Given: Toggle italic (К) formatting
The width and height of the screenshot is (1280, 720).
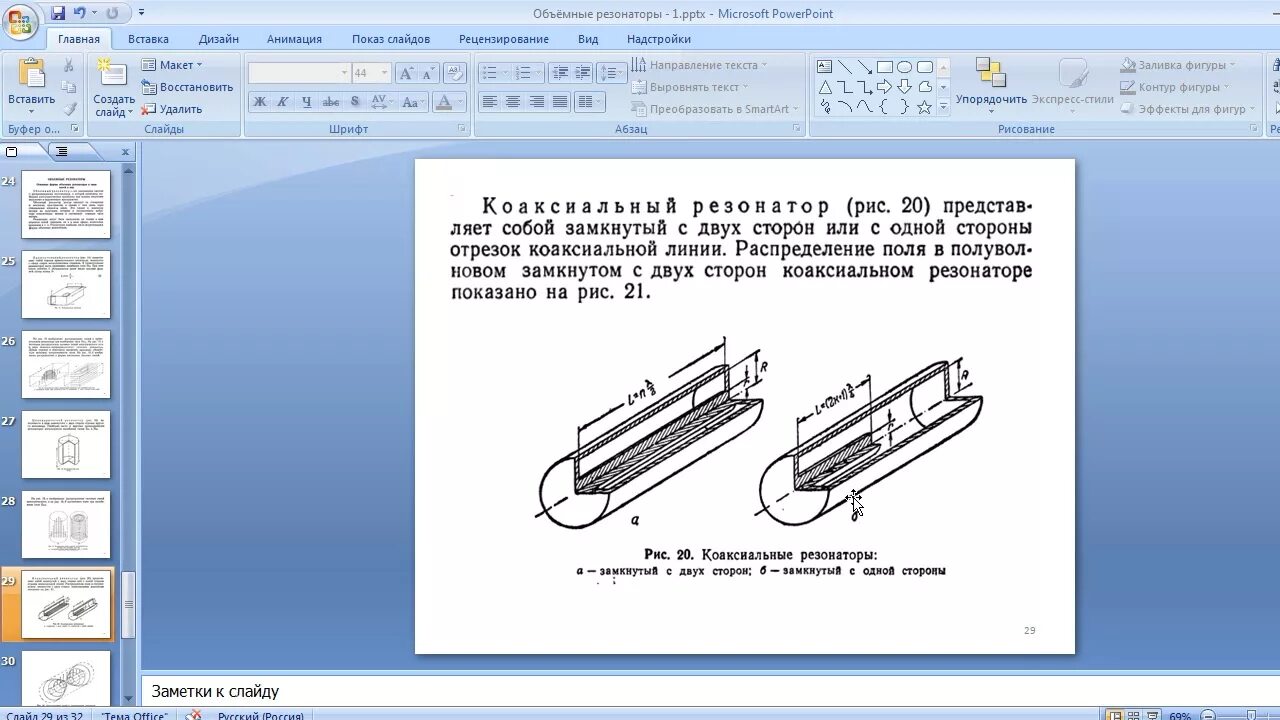Looking at the screenshot, I should click(283, 102).
